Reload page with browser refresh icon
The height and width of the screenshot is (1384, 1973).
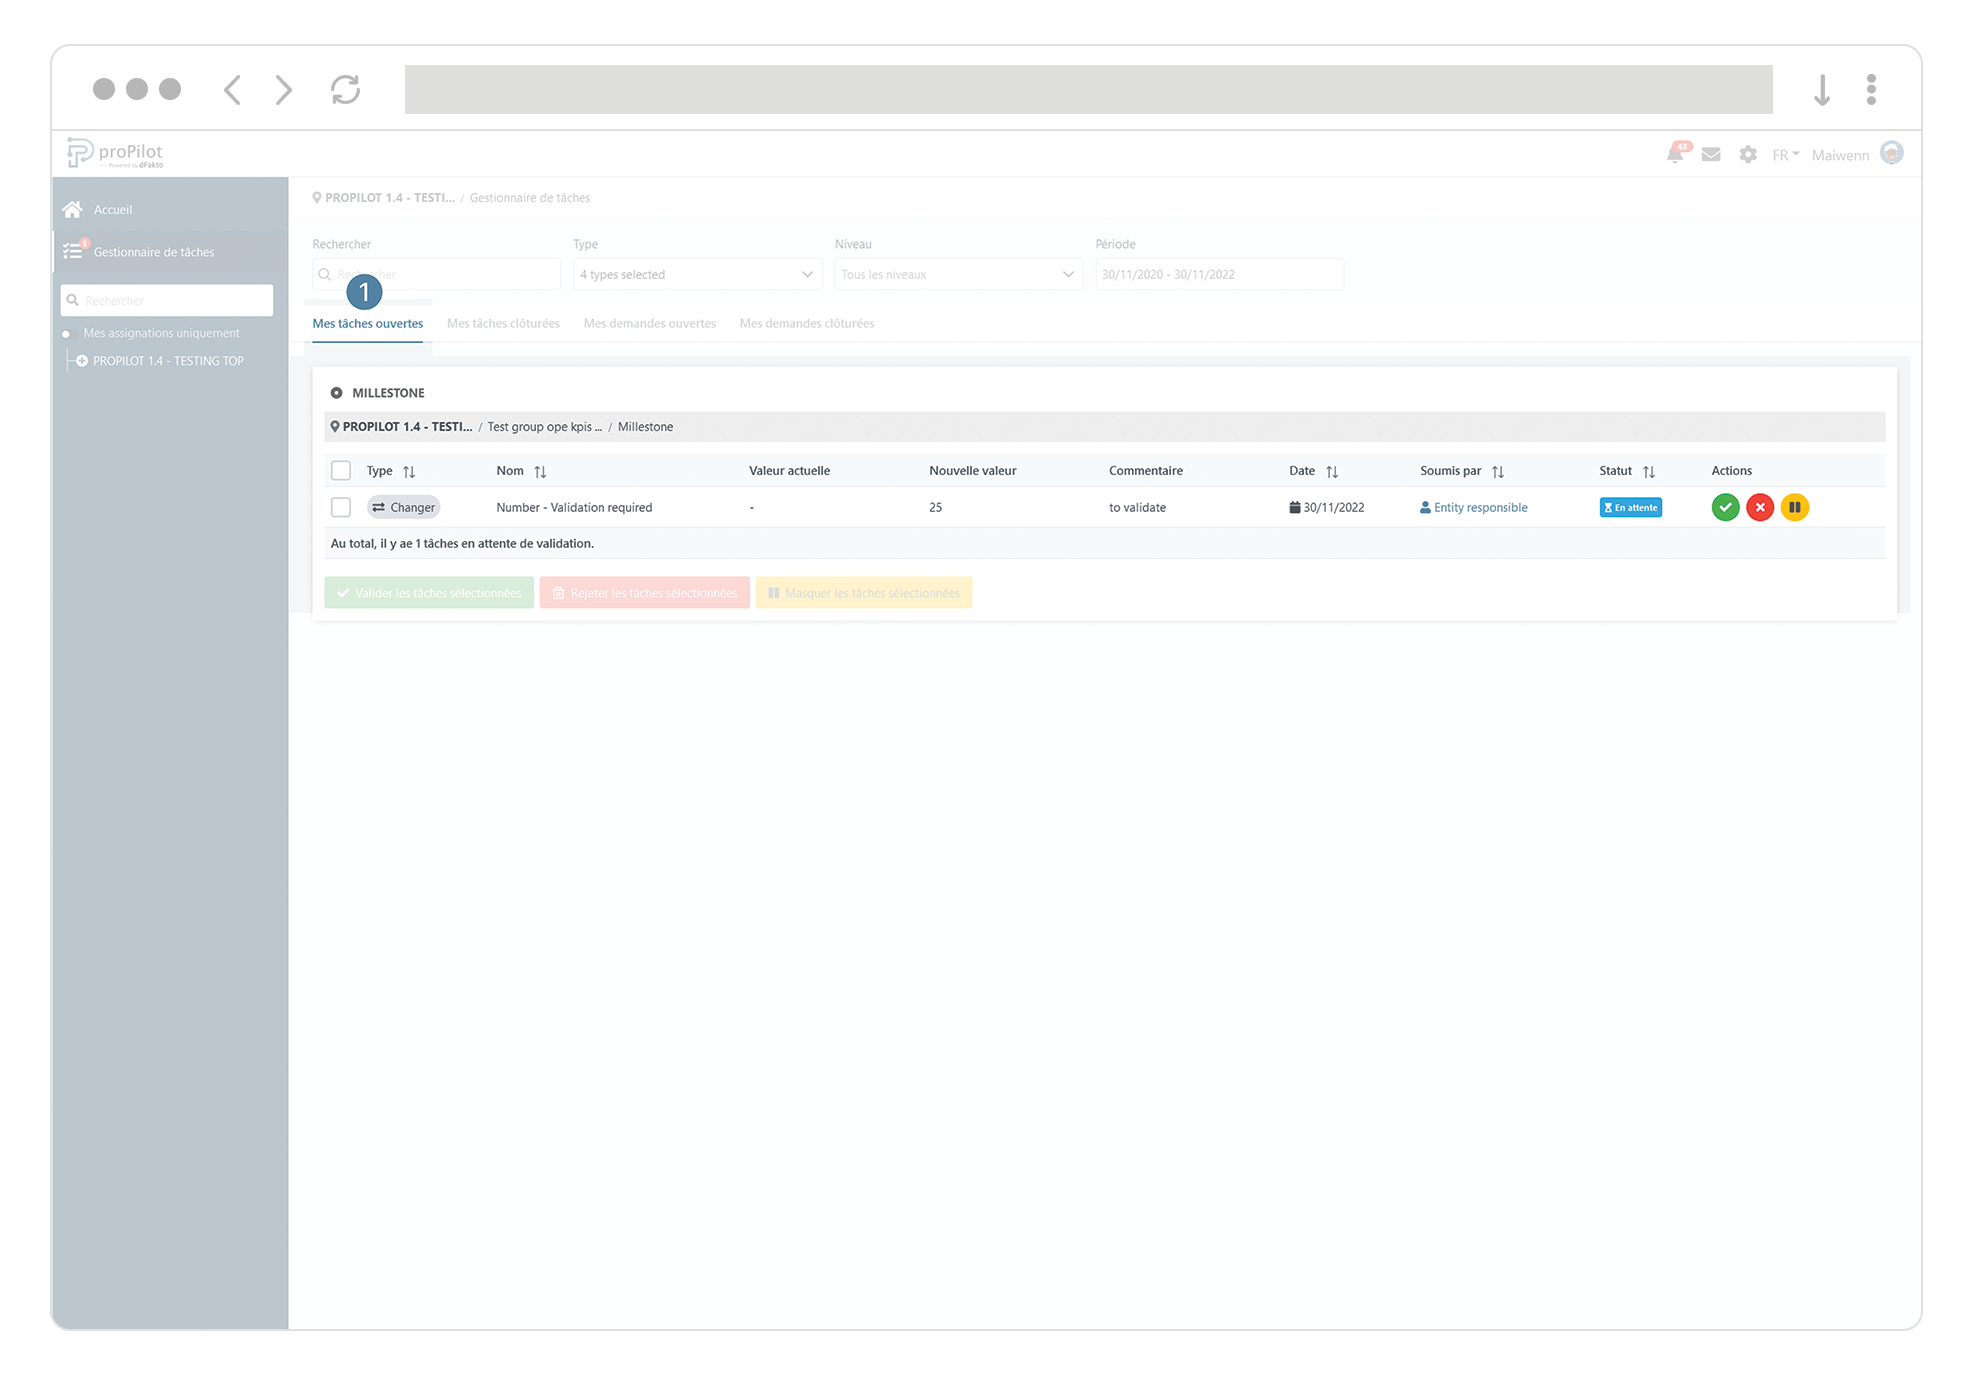[x=345, y=90]
